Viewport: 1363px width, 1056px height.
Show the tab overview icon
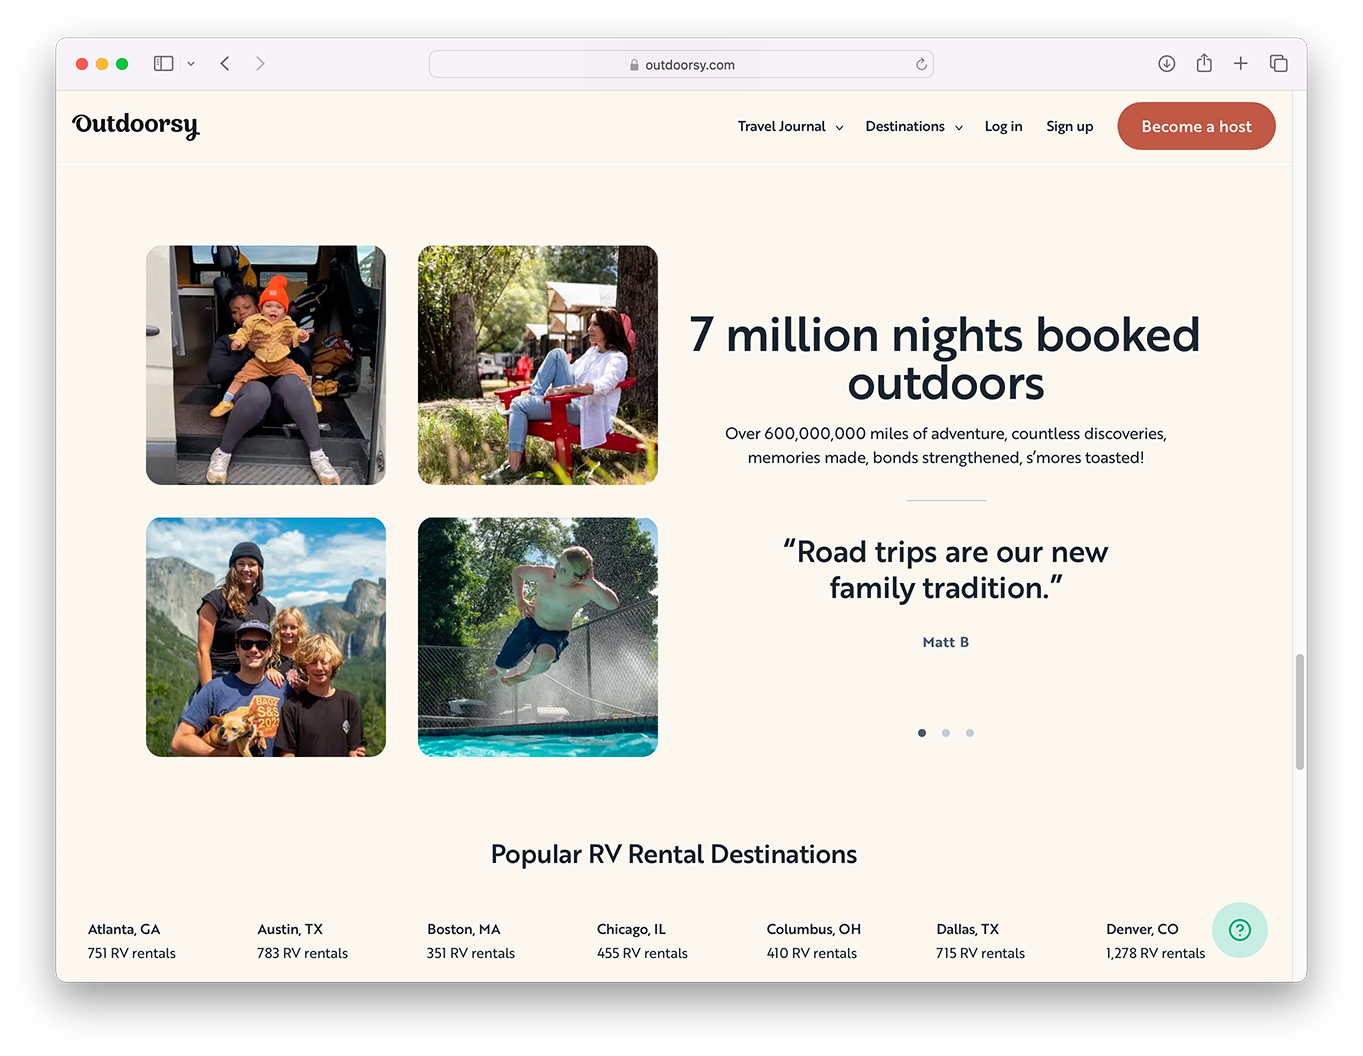tap(1278, 64)
